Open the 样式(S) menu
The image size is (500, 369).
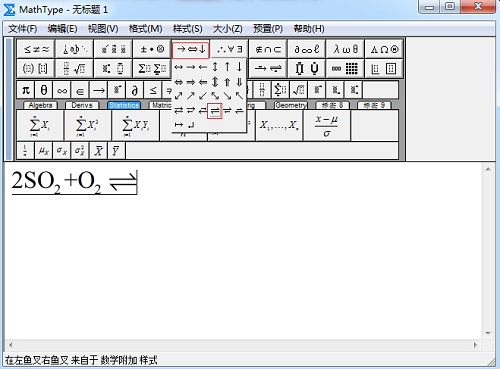tap(187, 29)
